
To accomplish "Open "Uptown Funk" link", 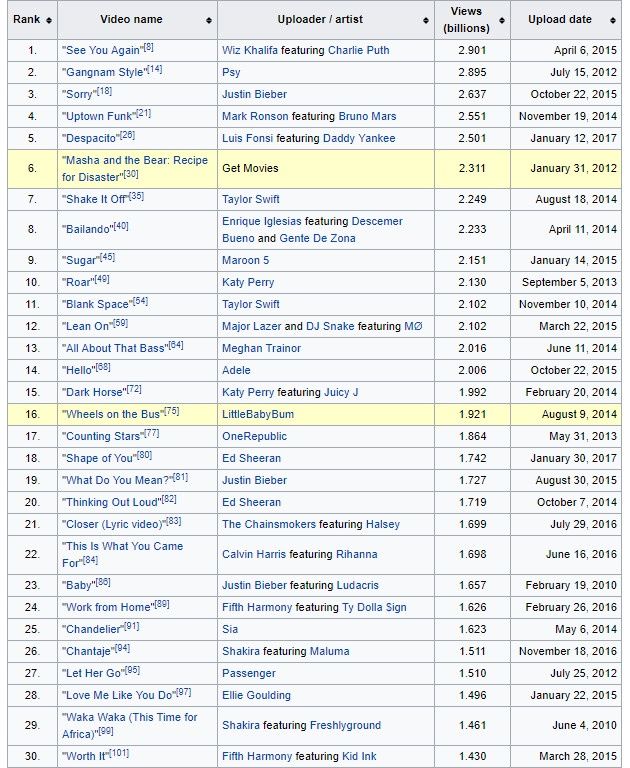I will [x=99, y=117].
